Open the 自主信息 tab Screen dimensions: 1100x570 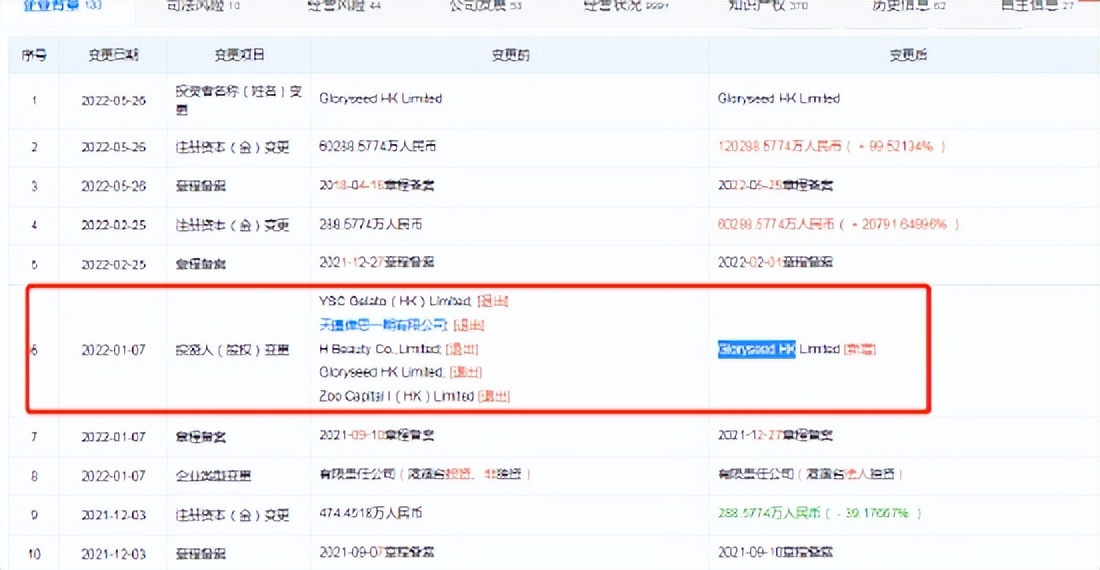coord(1037,6)
